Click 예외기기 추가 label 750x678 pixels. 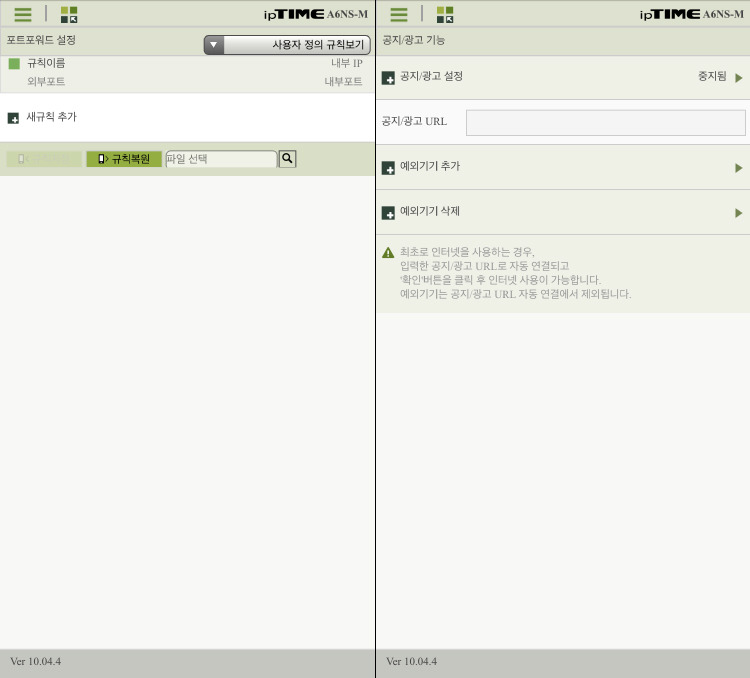pyautogui.click(x=430, y=166)
